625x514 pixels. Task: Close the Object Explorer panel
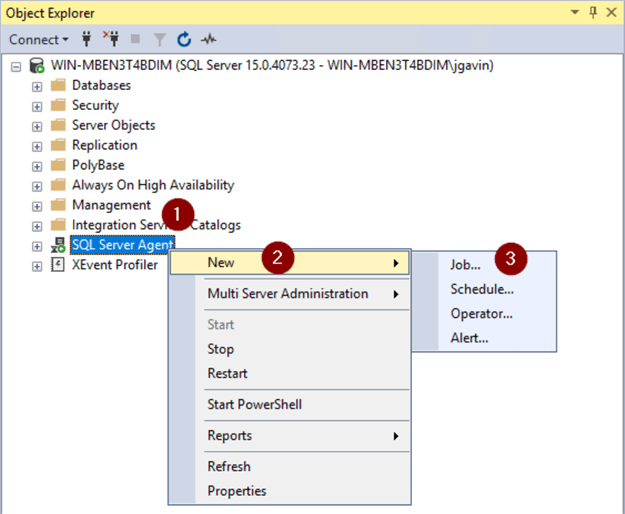tap(611, 12)
